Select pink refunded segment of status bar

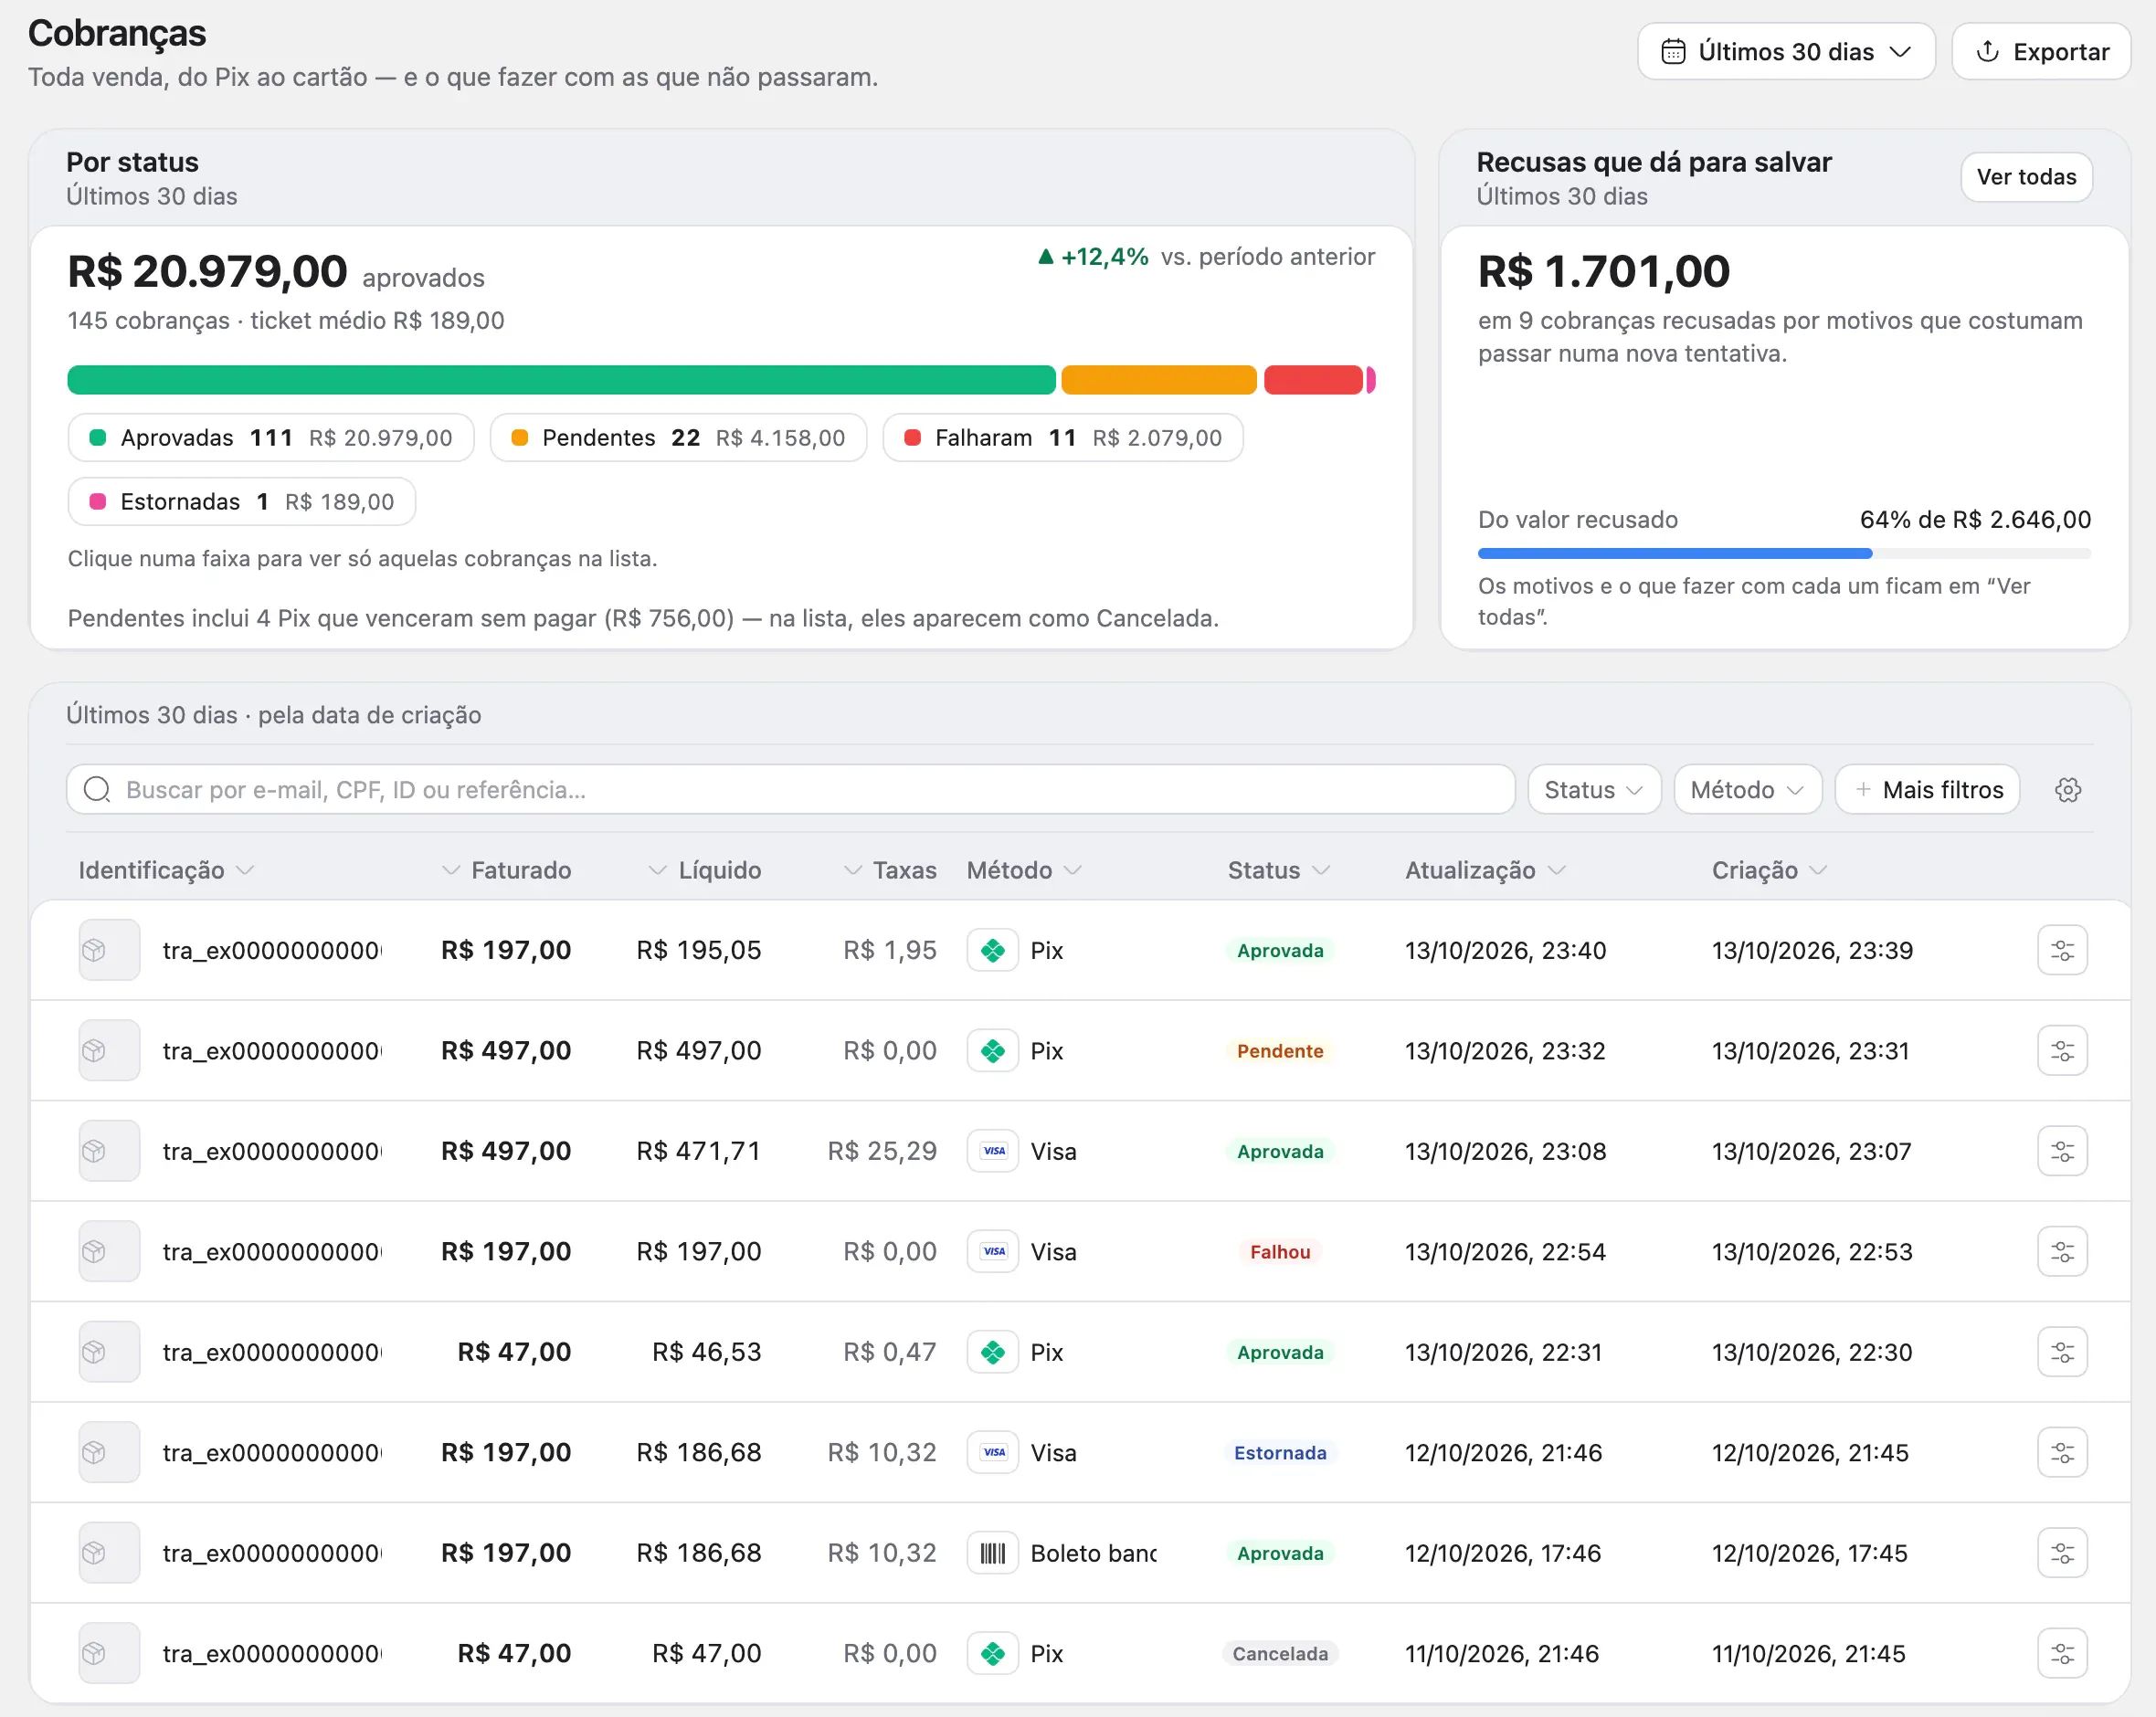tap(1371, 380)
